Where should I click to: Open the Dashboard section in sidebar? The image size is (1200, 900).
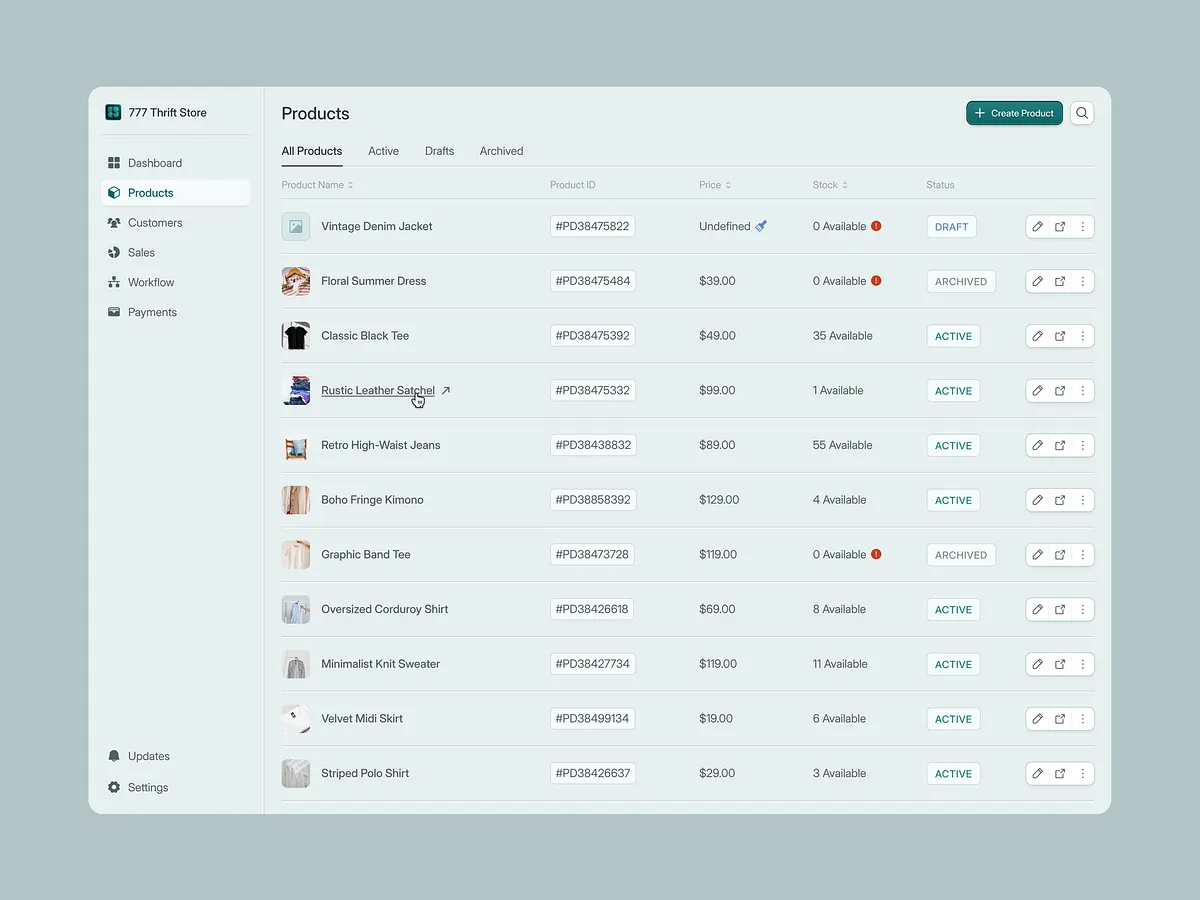[154, 162]
